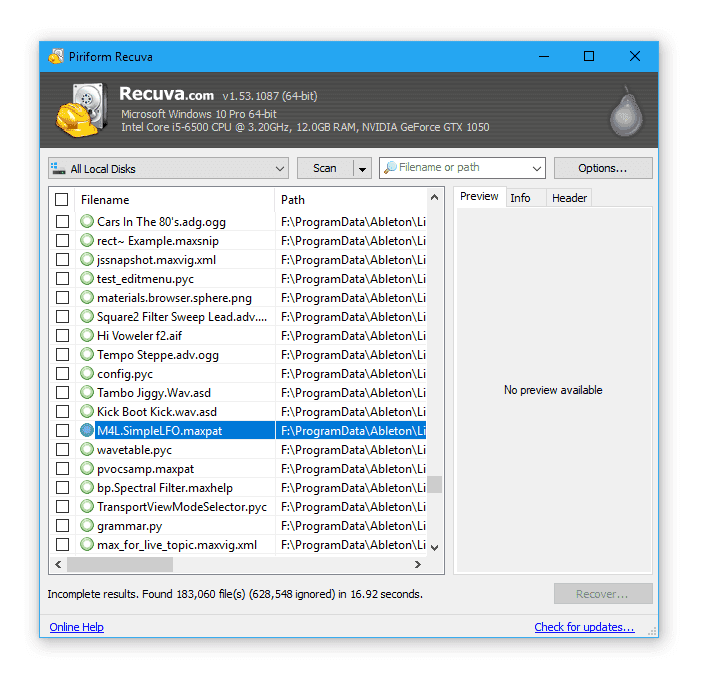Select the file row Hi Voweler f2.aif
The height and width of the screenshot is (674, 701).
click(x=238, y=335)
